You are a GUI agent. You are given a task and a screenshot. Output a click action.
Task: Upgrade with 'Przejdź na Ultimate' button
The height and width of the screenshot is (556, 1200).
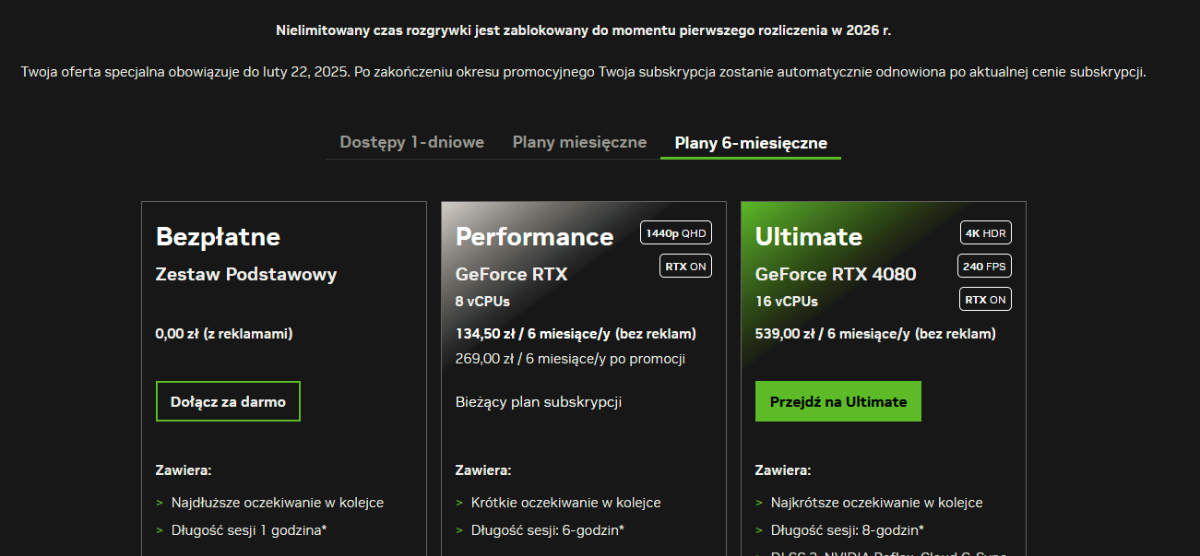coord(838,401)
